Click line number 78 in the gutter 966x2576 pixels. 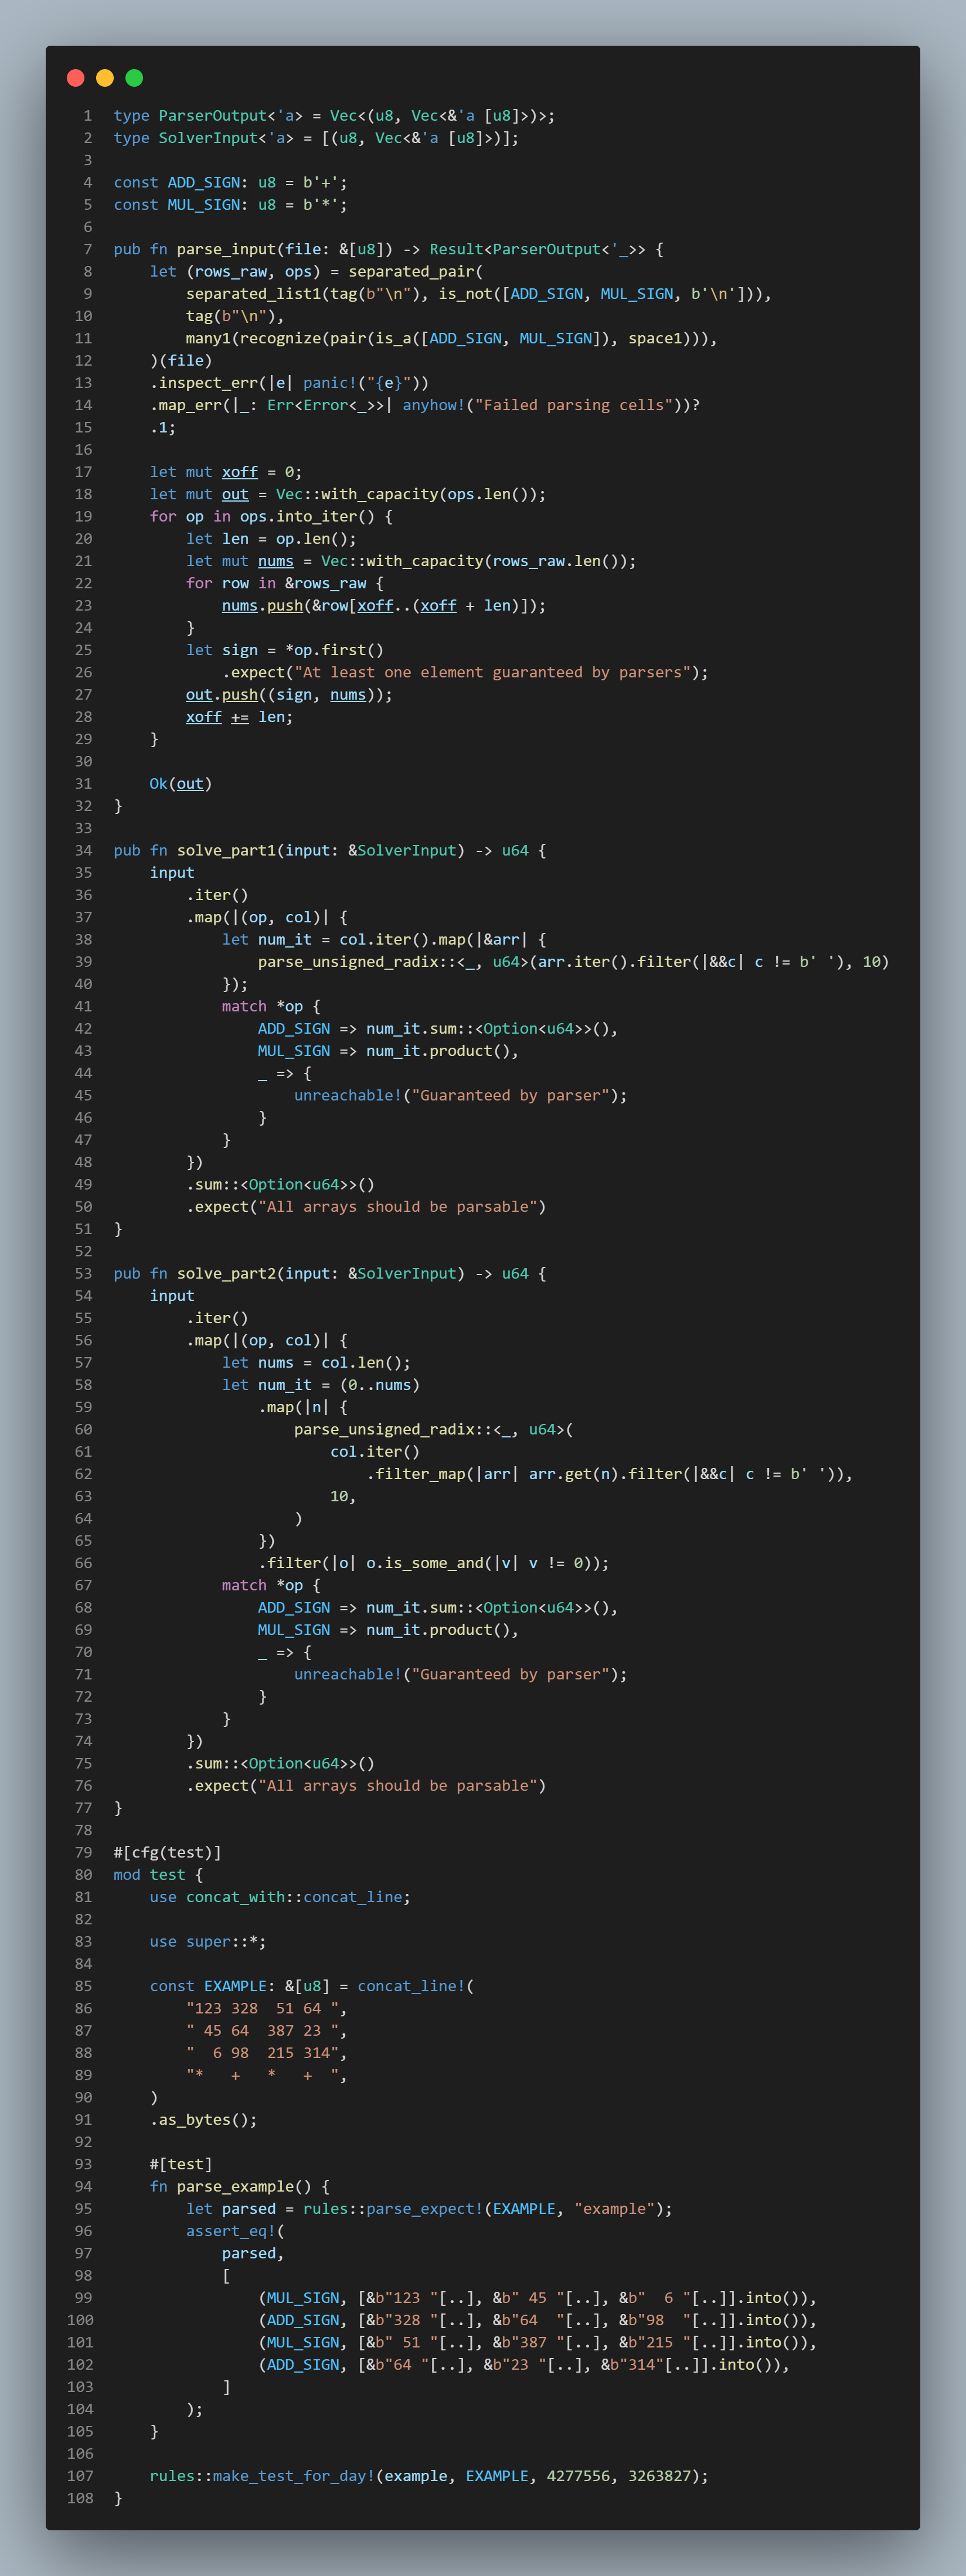point(83,1830)
